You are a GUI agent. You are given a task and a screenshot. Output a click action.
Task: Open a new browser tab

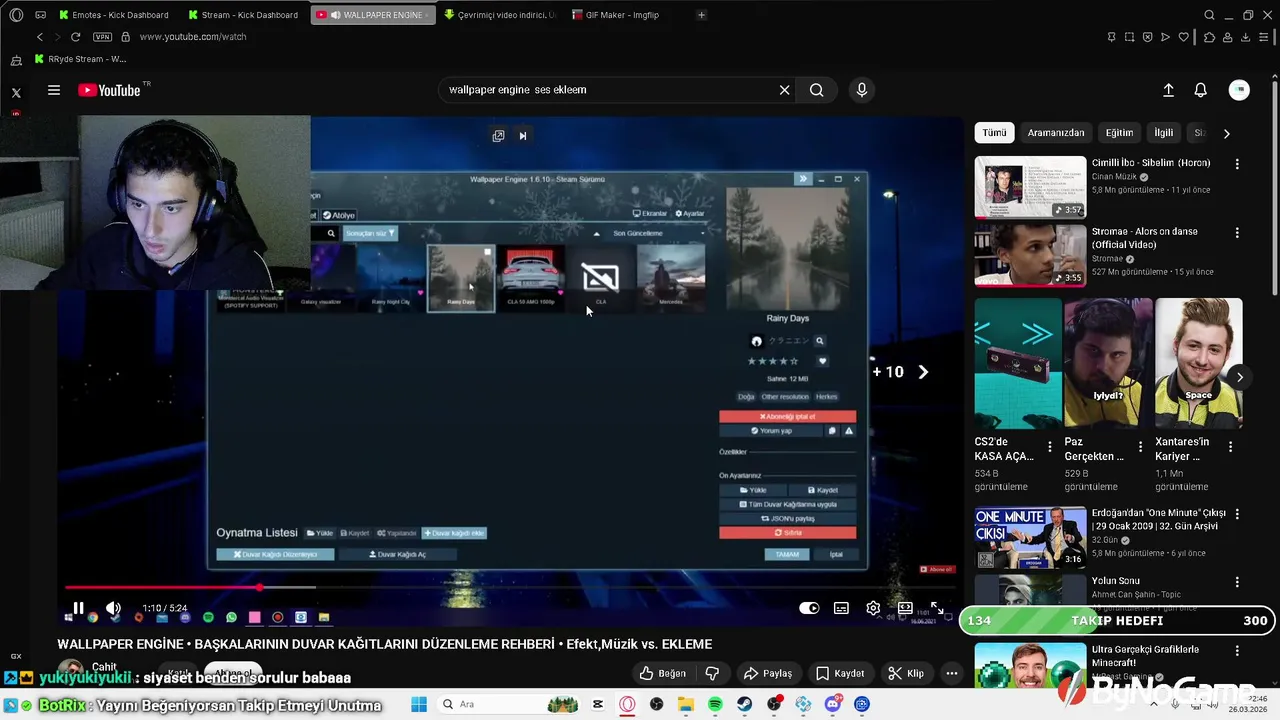coord(701,15)
